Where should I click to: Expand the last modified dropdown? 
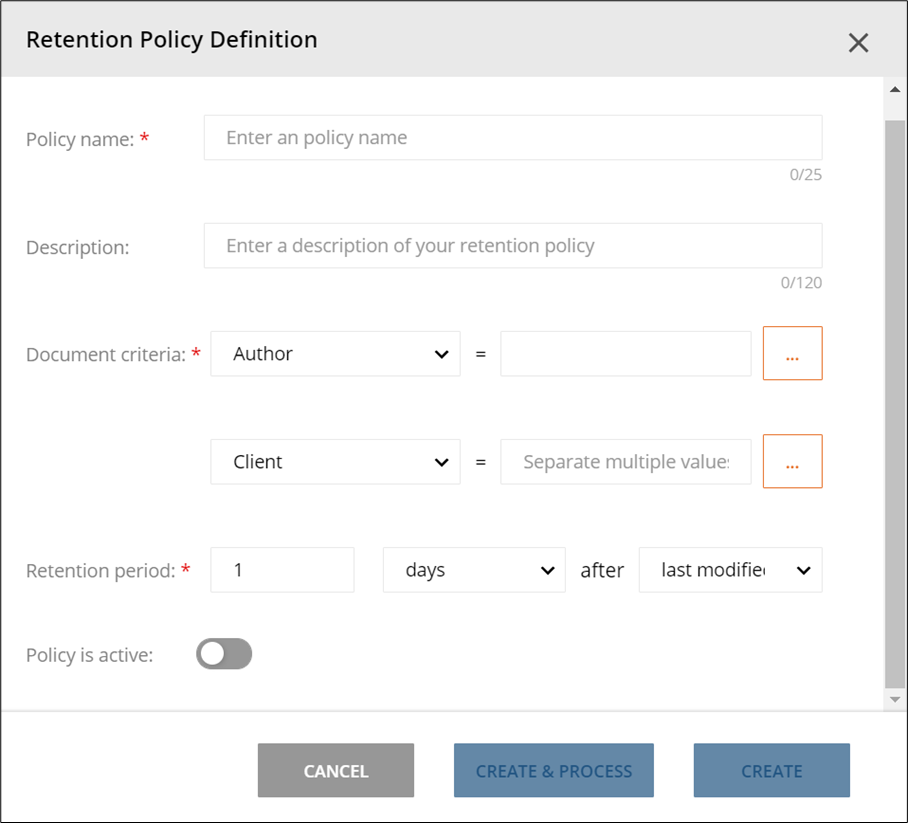point(730,570)
